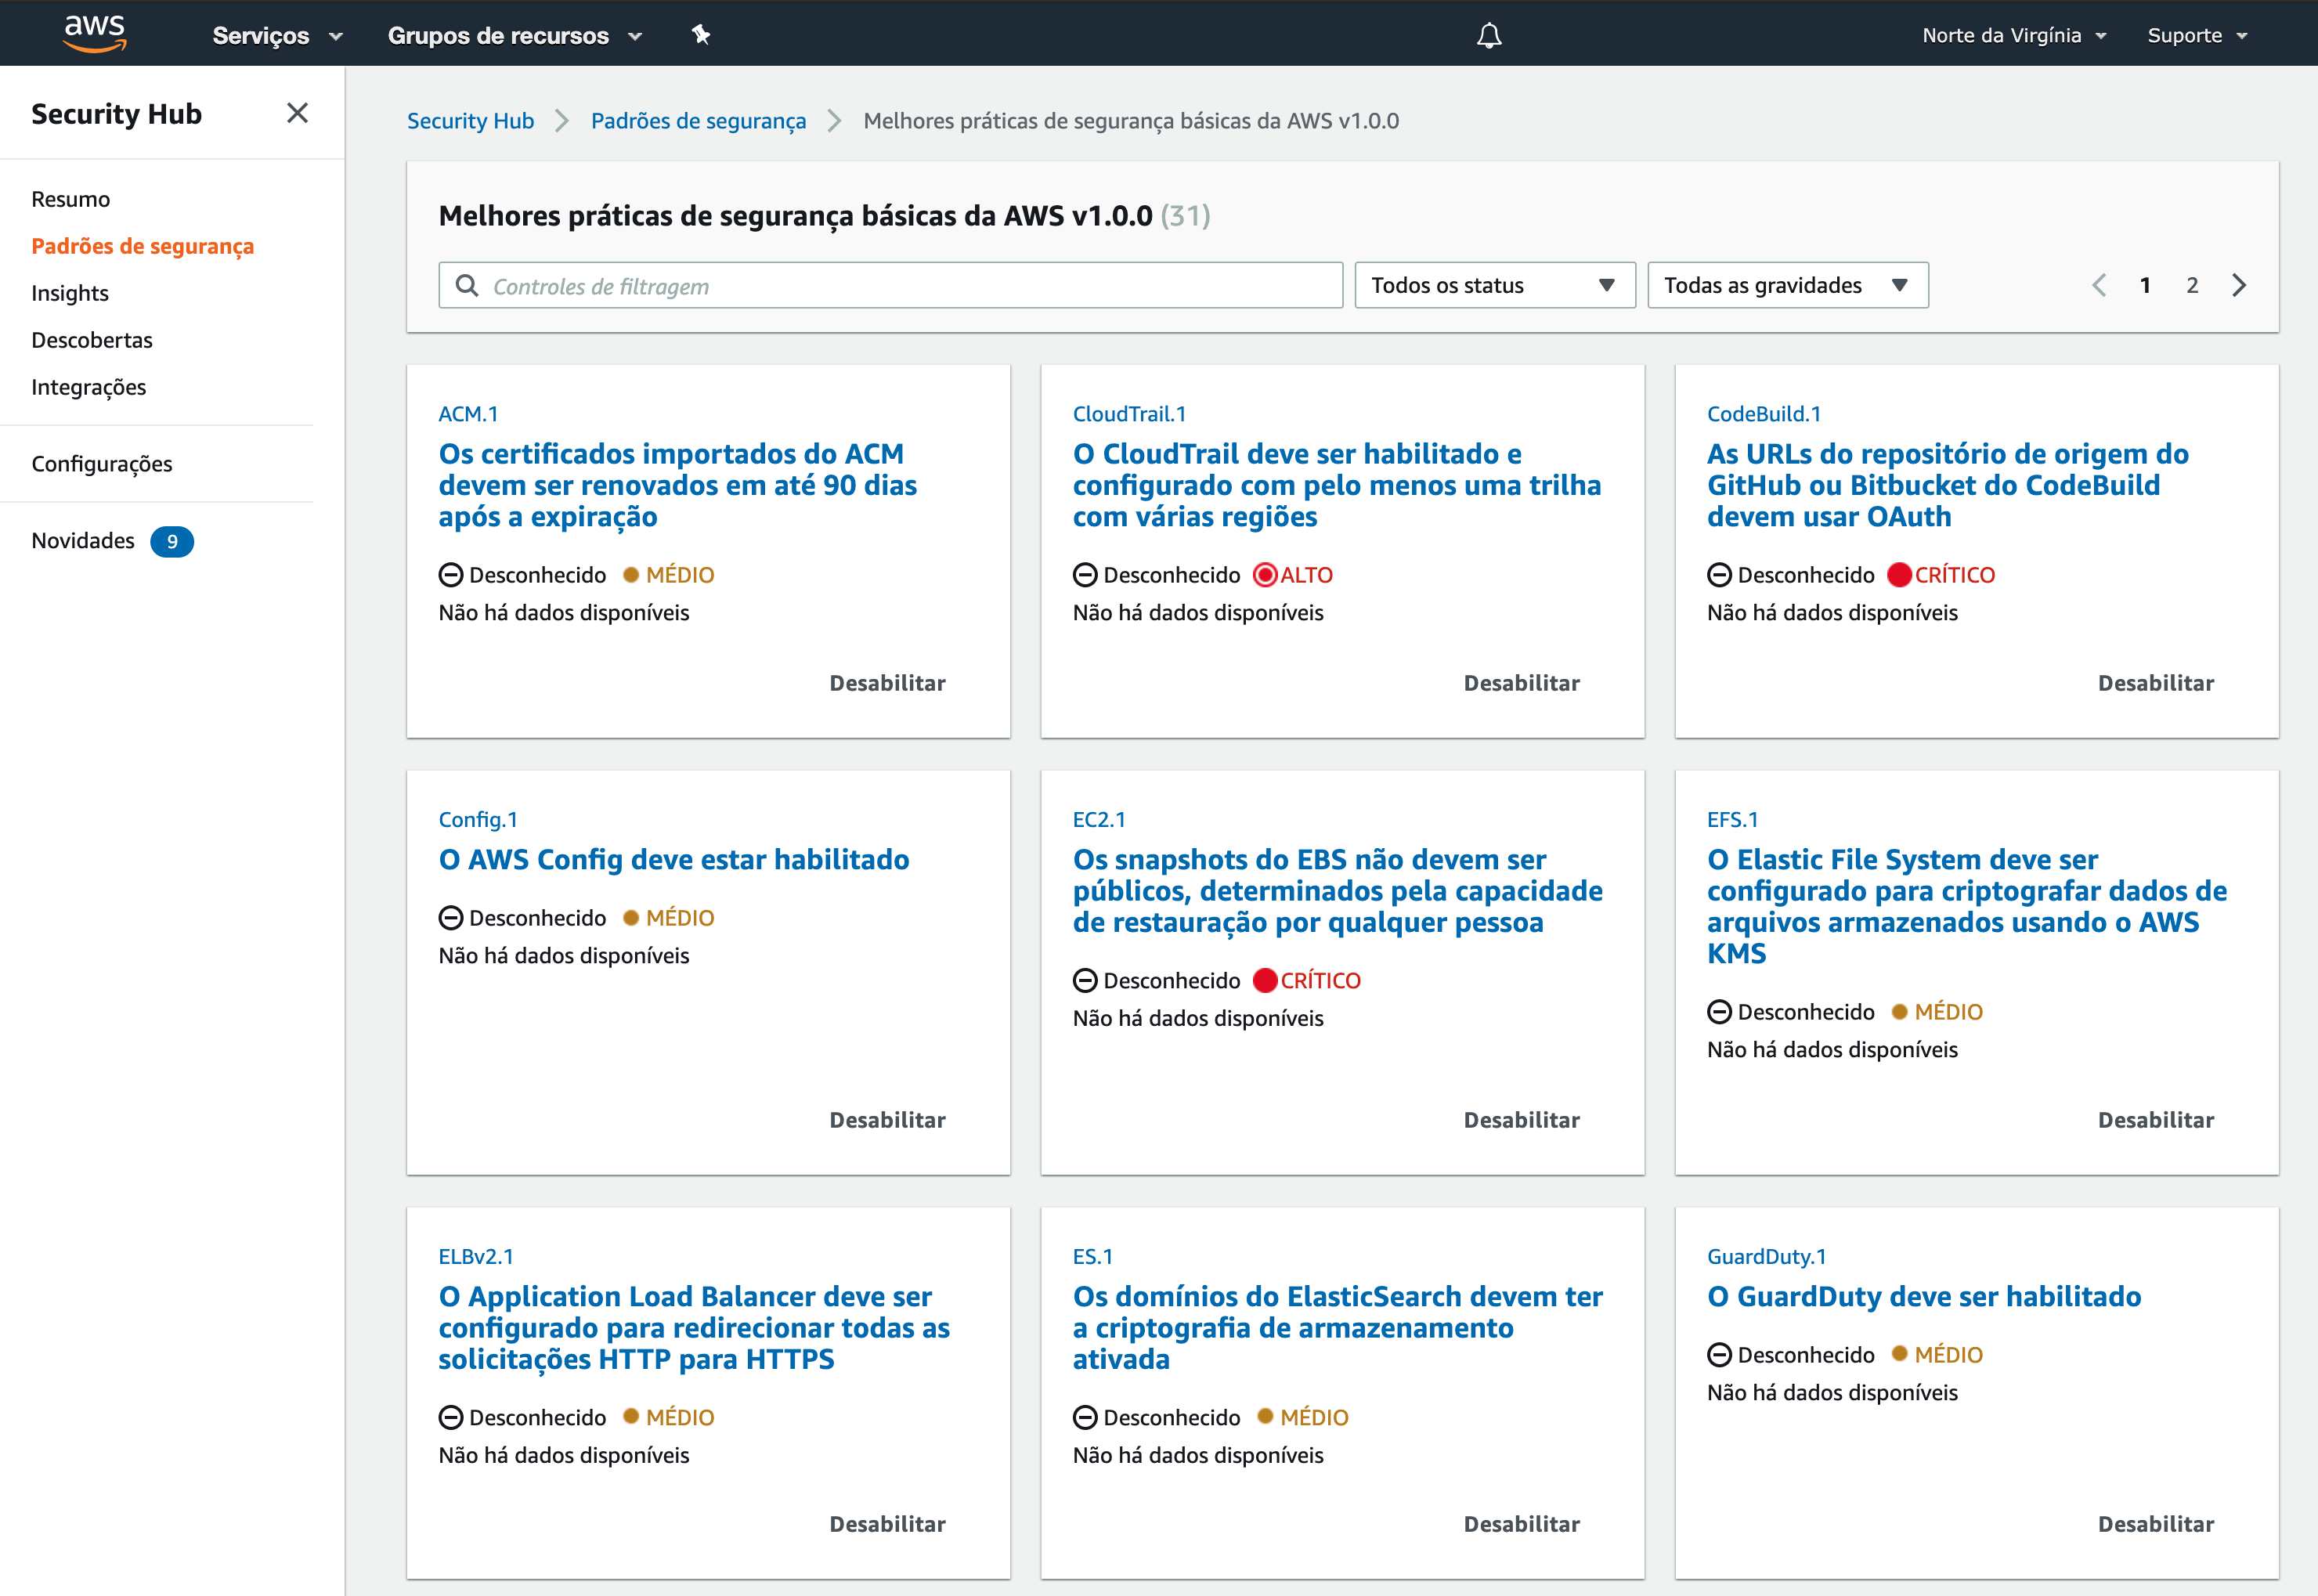Select Descobertas in the sidebar
Viewport: 2318px width, 1596px height.
[x=92, y=340]
